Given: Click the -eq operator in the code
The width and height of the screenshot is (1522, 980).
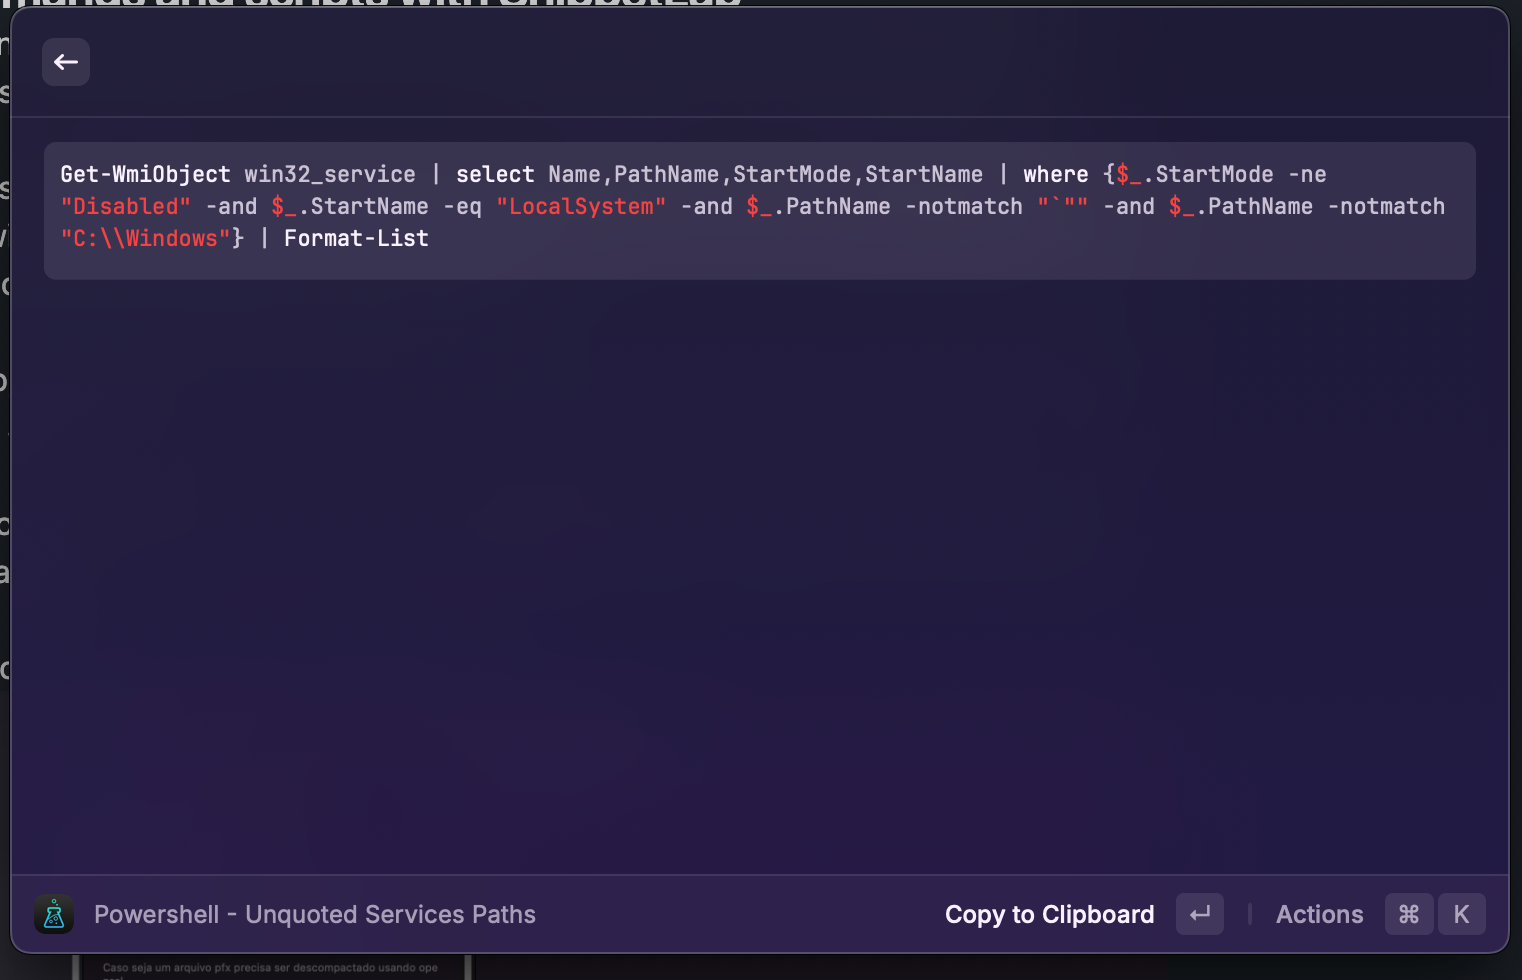Looking at the screenshot, I should pyautogui.click(x=462, y=206).
